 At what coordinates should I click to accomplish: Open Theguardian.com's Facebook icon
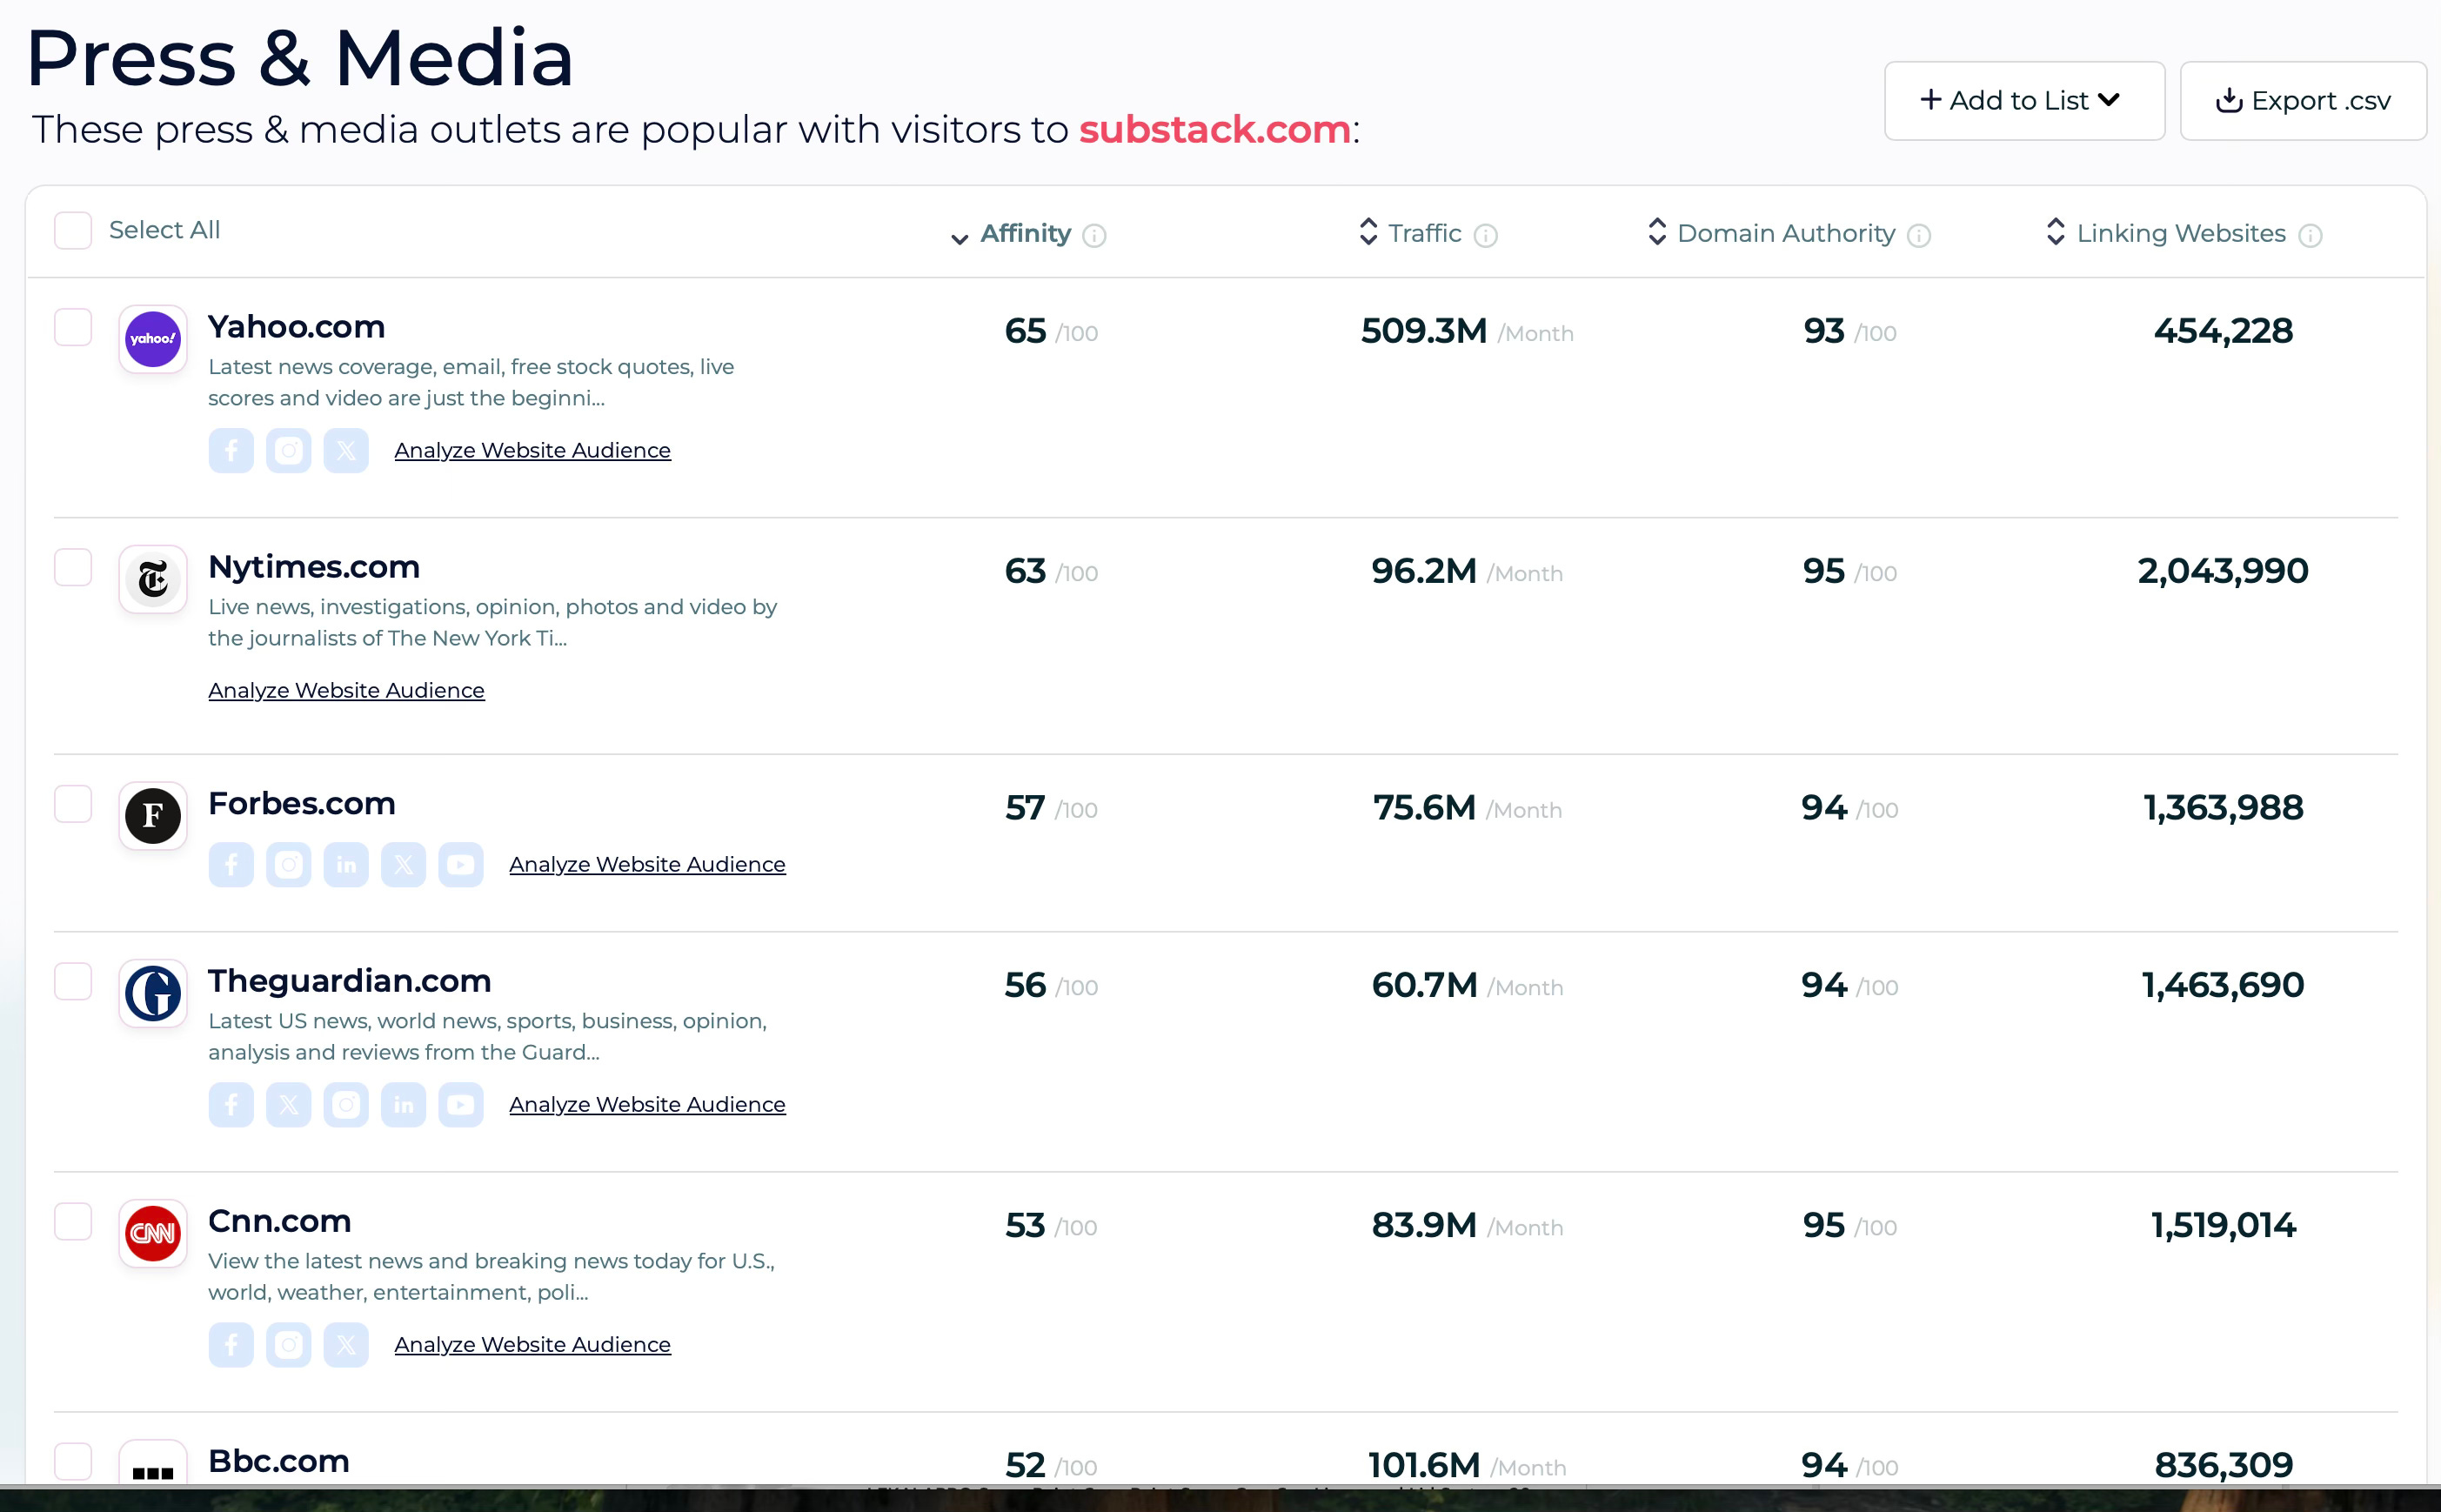pyautogui.click(x=231, y=1104)
